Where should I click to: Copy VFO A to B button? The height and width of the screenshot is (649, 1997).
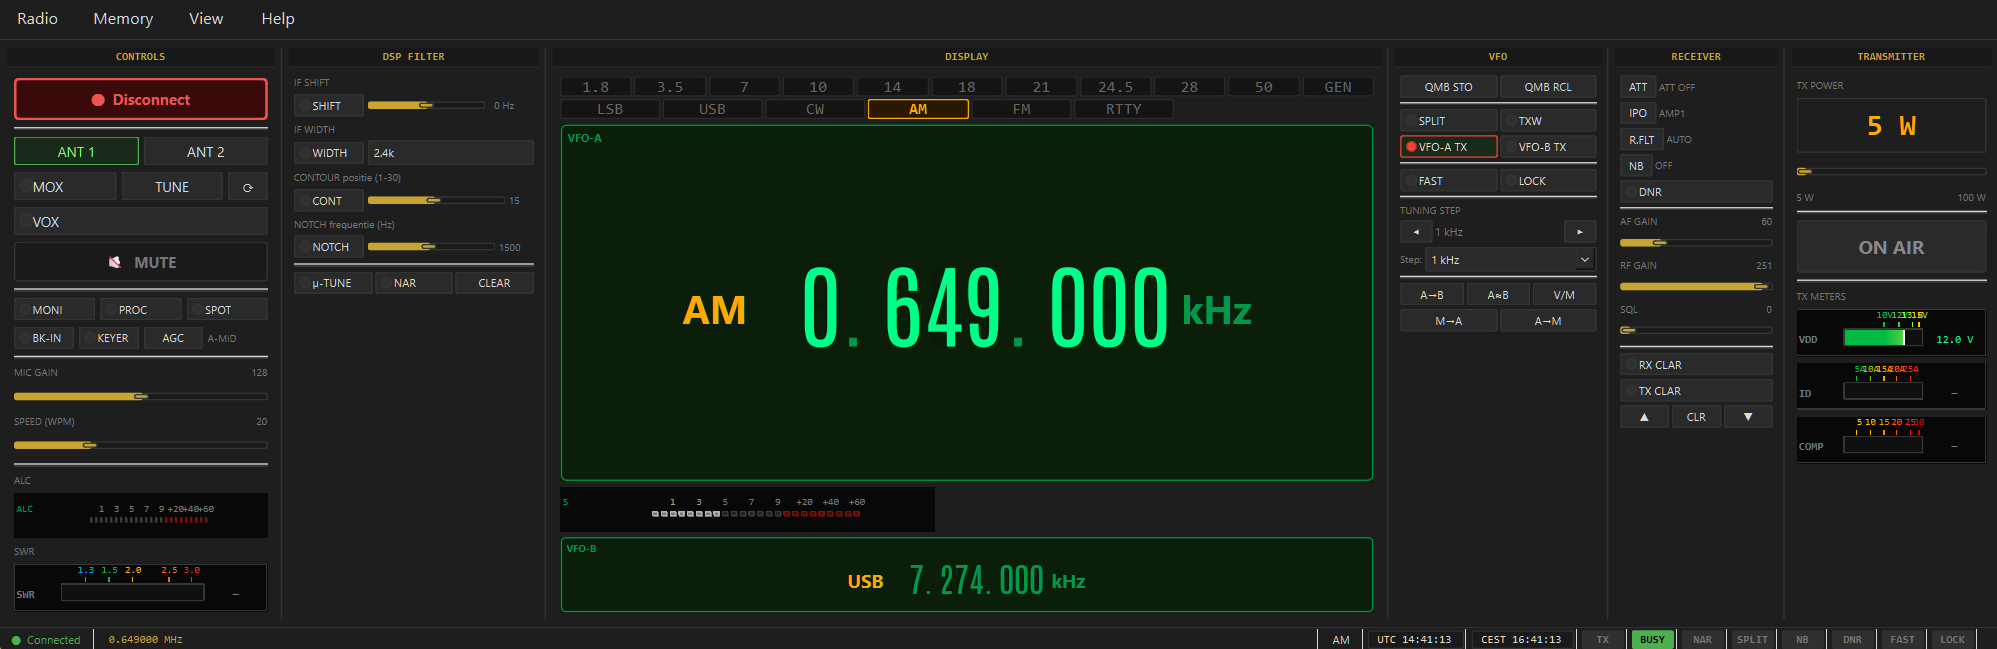tap(1432, 295)
